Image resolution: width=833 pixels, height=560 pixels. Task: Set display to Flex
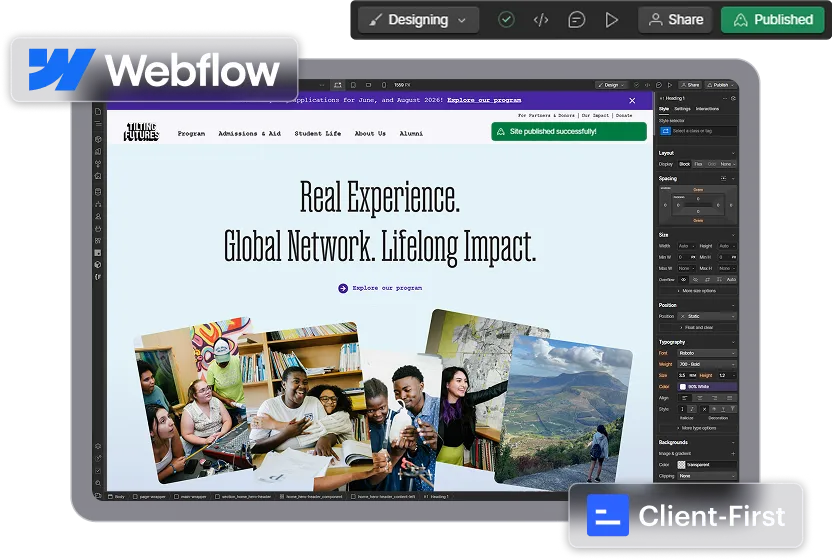point(699,164)
